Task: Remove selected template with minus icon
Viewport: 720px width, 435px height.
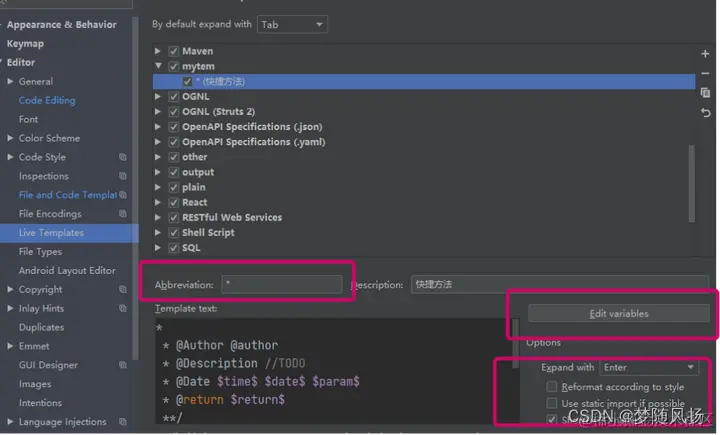Action: point(705,73)
